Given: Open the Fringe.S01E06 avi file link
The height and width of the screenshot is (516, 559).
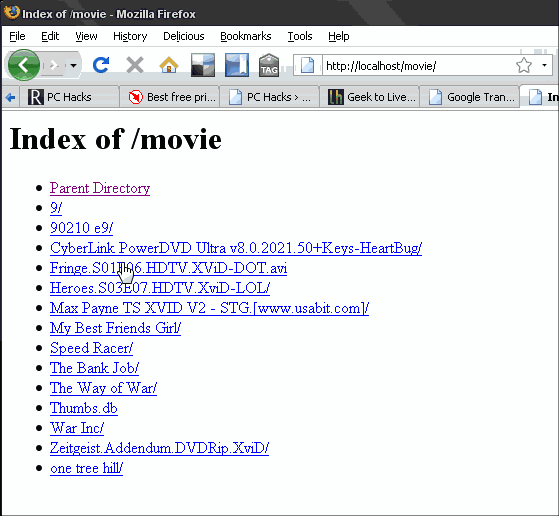Looking at the screenshot, I should [168, 268].
